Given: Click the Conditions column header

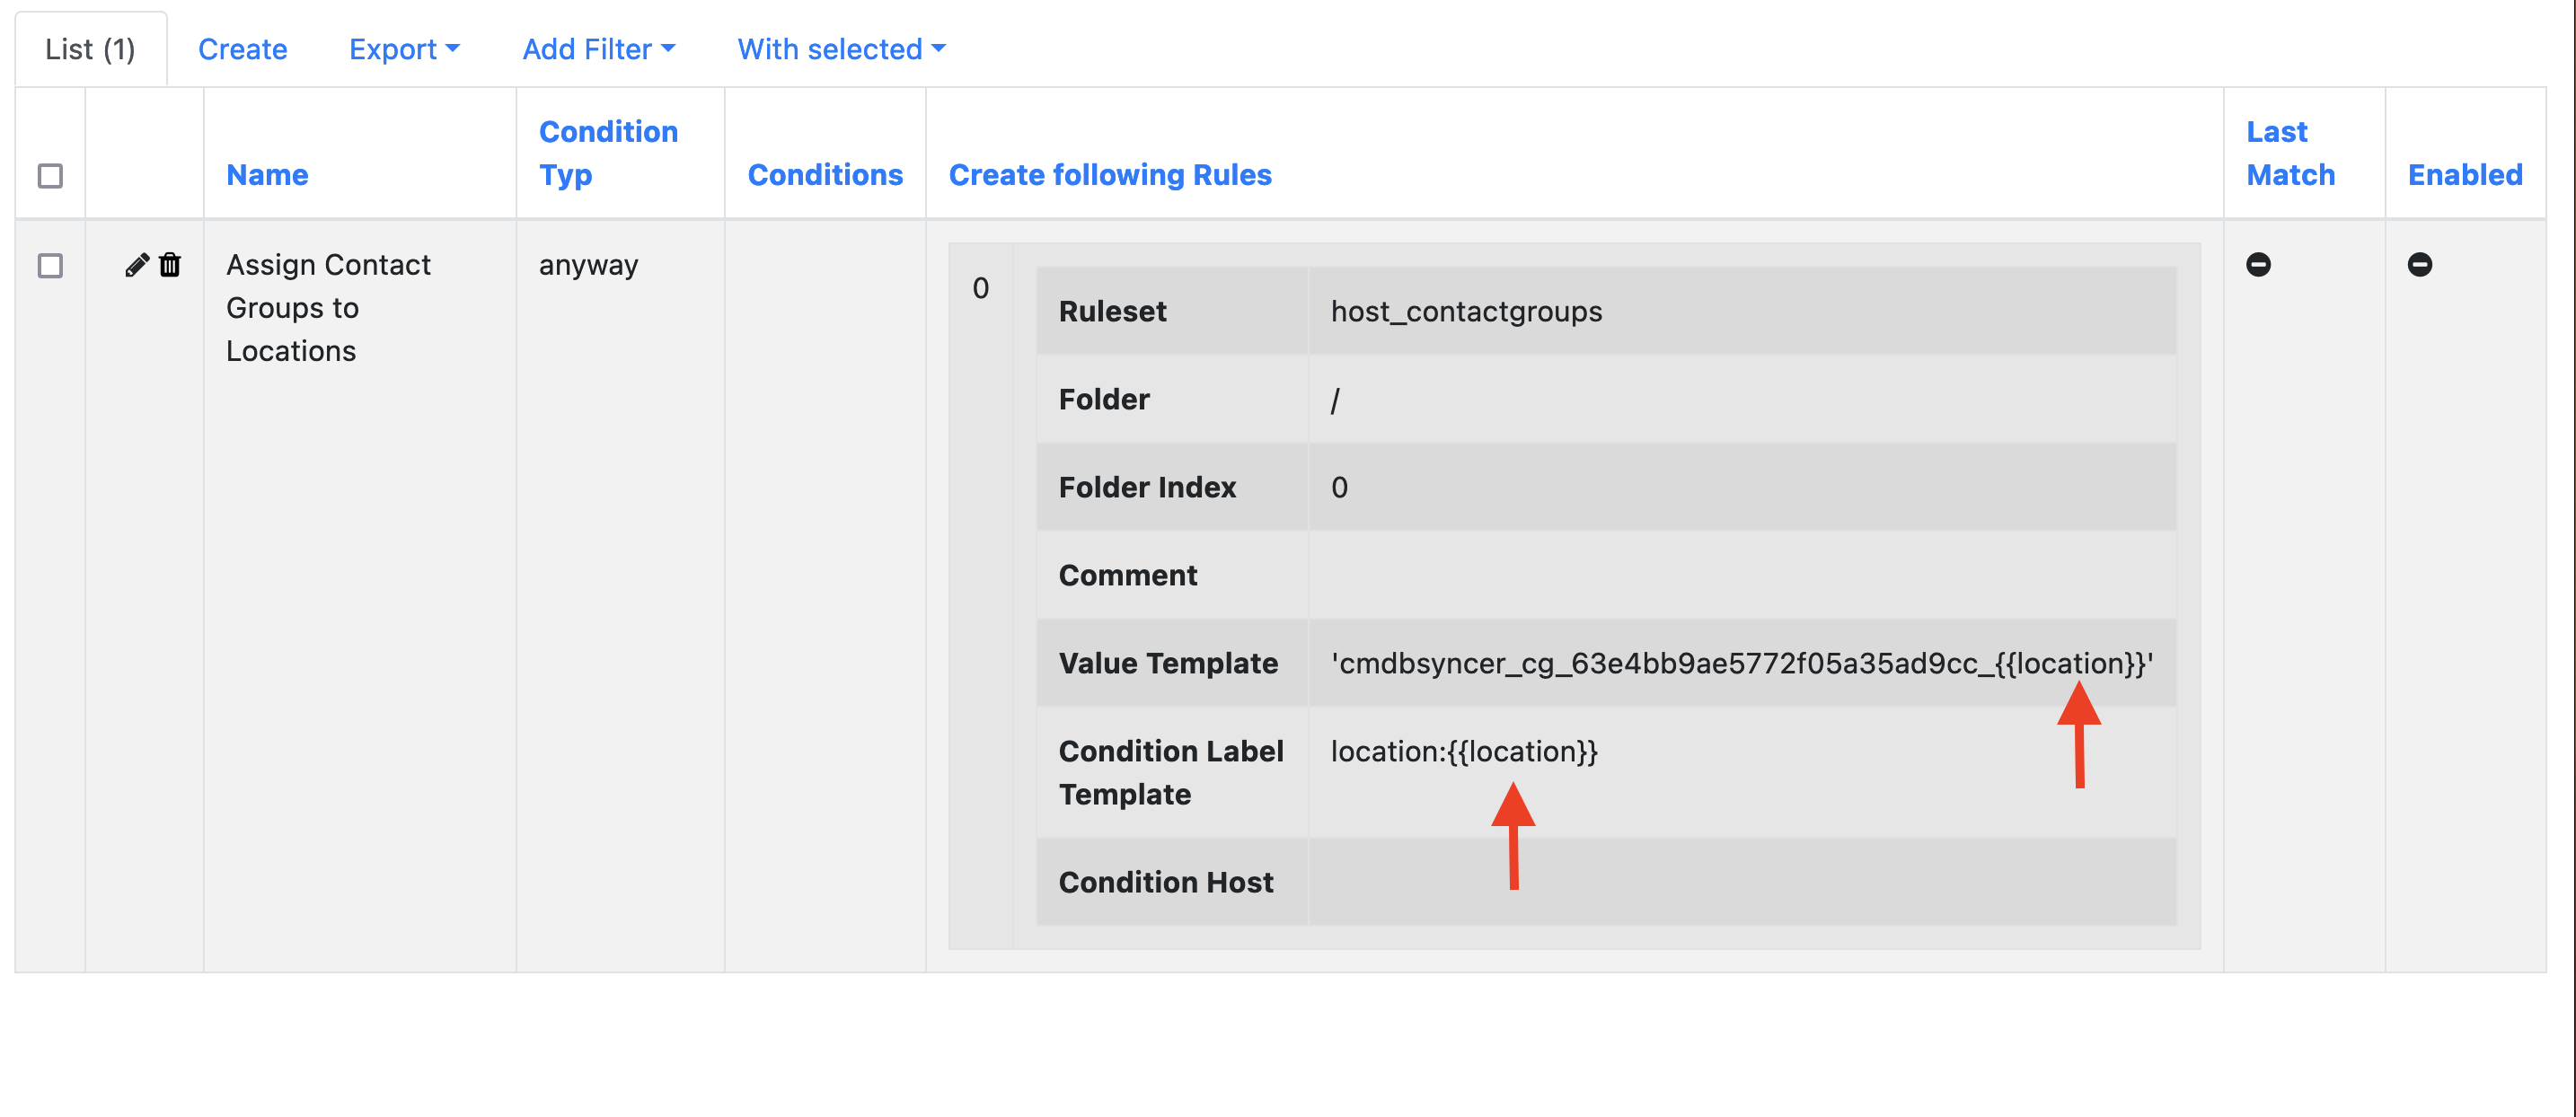Looking at the screenshot, I should 824,175.
